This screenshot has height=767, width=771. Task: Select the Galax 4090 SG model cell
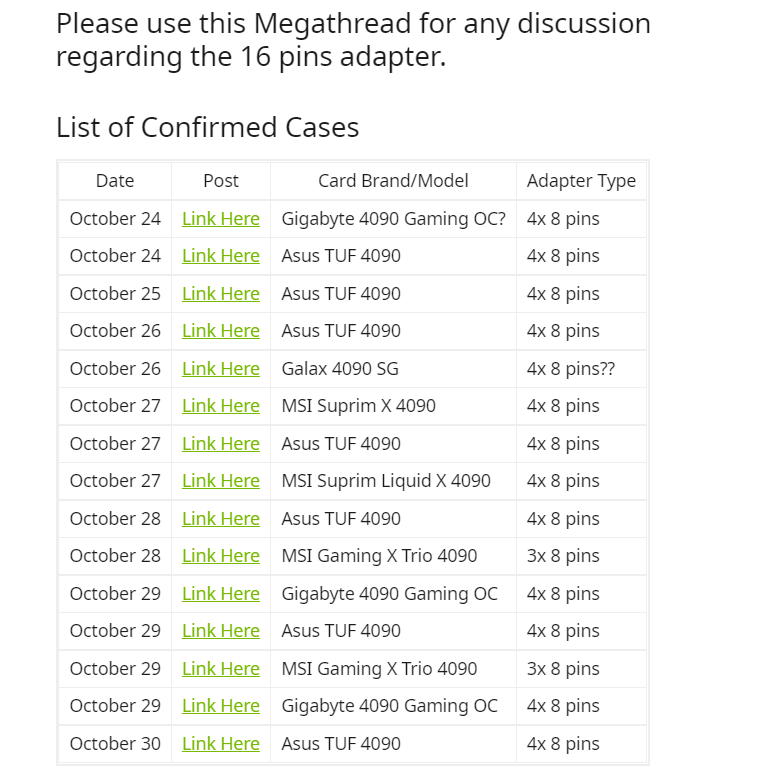(x=340, y=369)
